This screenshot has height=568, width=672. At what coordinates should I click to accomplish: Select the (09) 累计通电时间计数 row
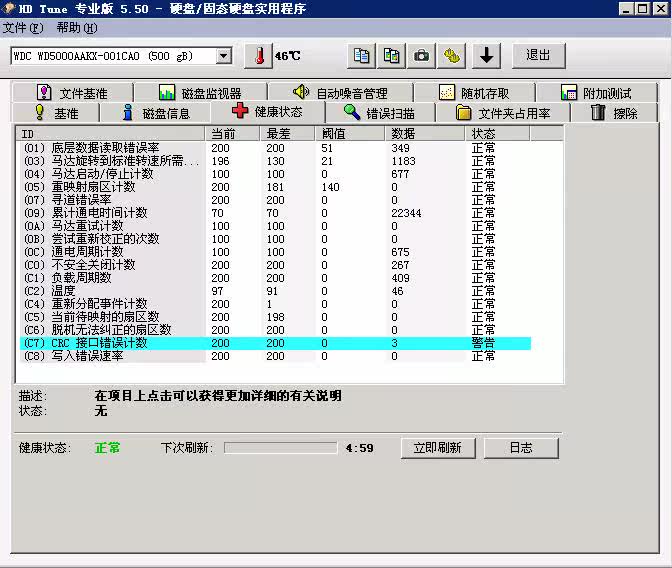(x=276, y=213)
